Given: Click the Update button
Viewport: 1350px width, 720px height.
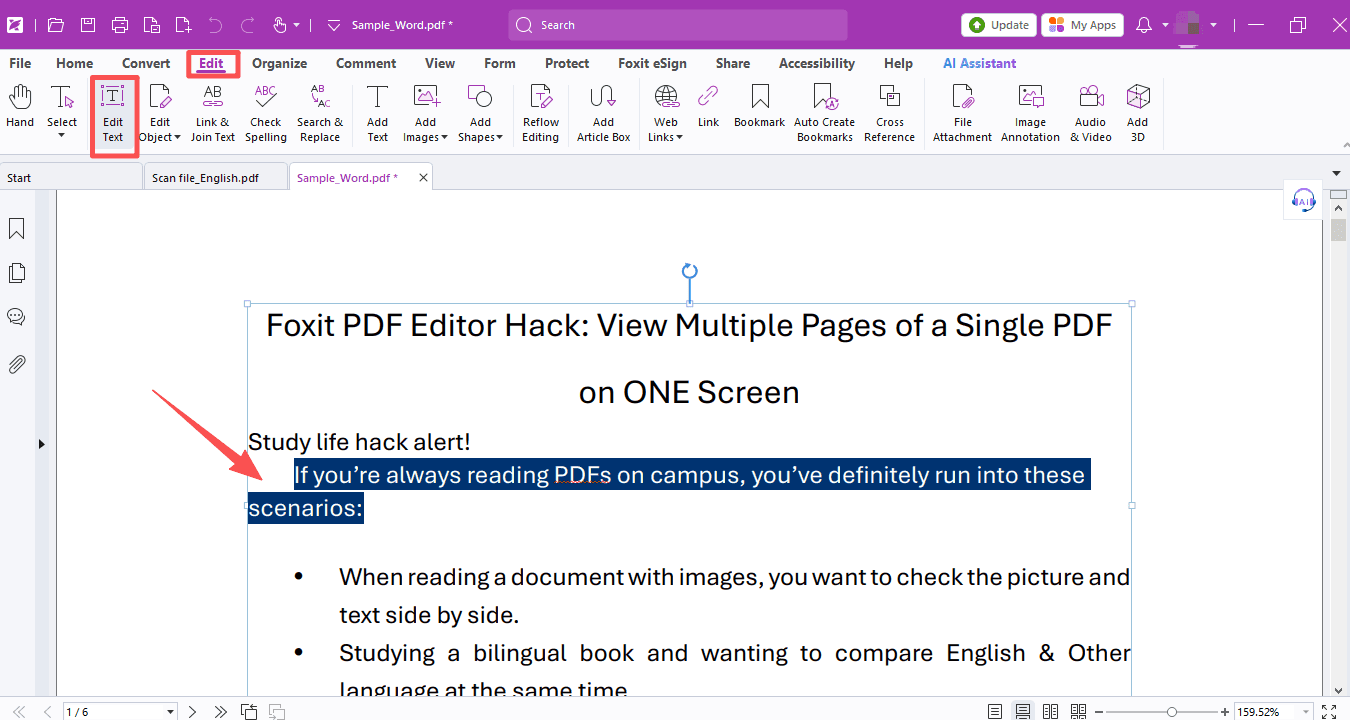Looking at the screenshot, I should (x=999, y=25).
